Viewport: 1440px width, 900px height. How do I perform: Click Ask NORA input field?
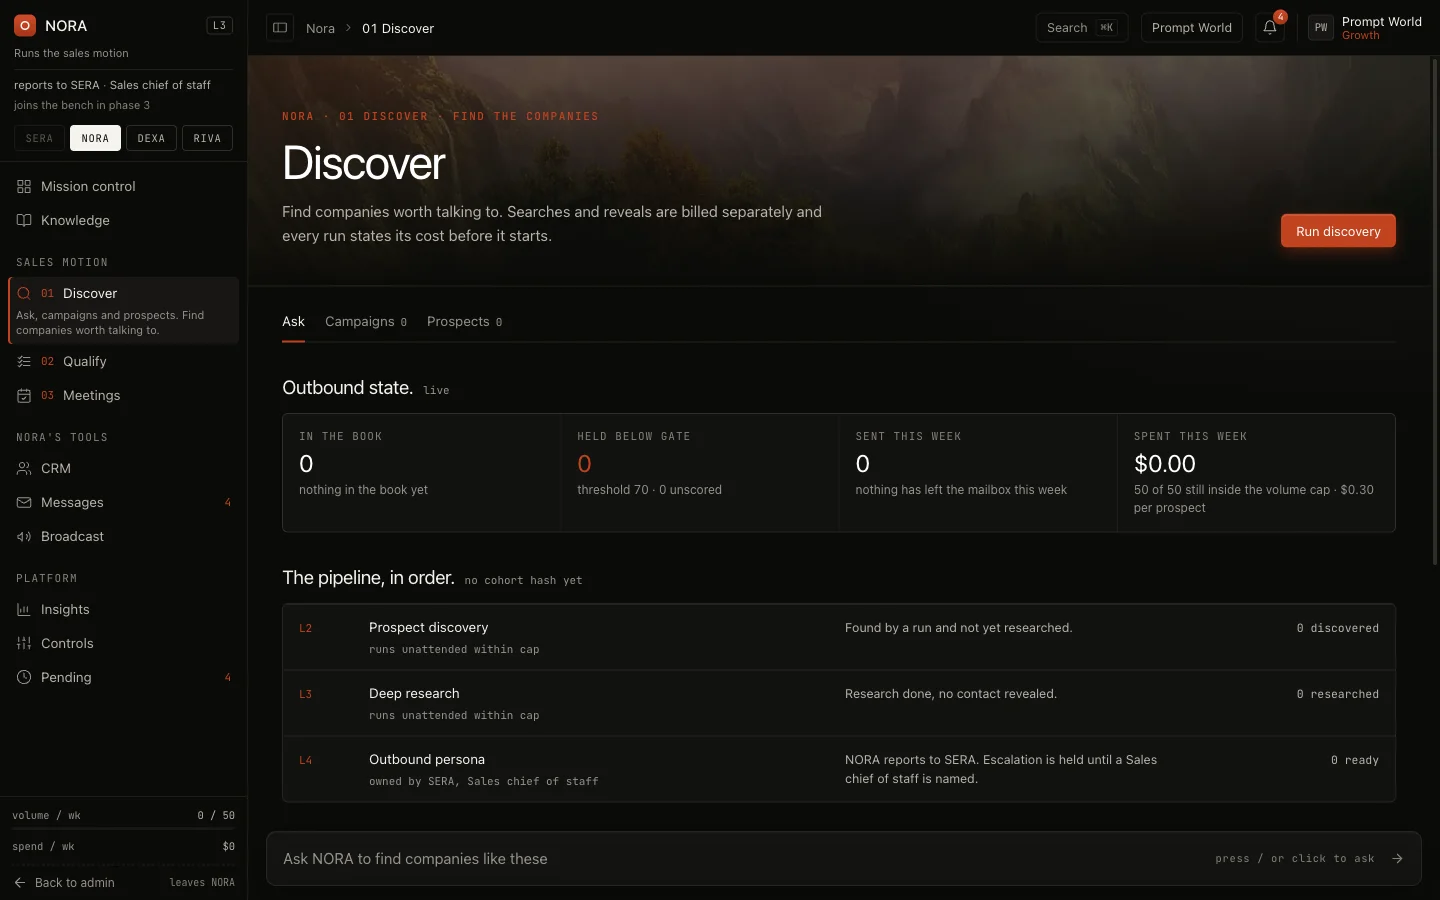click(x=843, y=859)
